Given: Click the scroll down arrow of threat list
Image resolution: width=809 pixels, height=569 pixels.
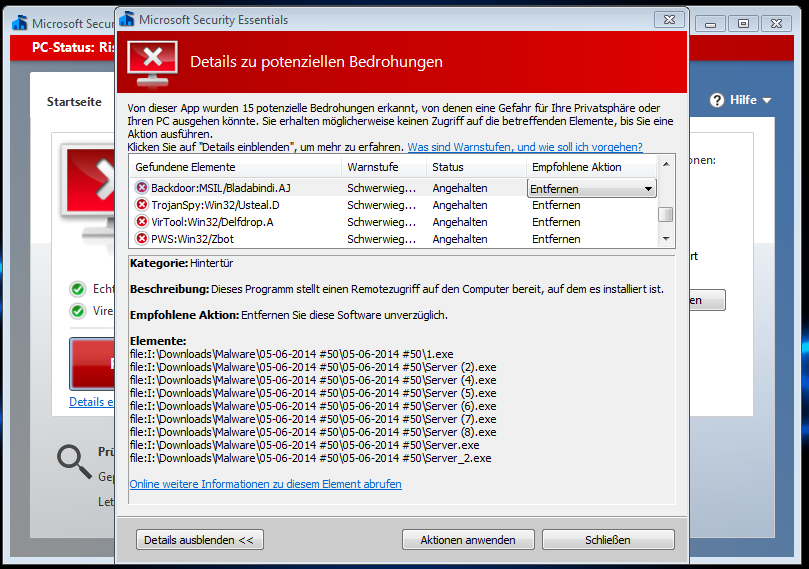Looking at the screenshot, I should [666, 238].
